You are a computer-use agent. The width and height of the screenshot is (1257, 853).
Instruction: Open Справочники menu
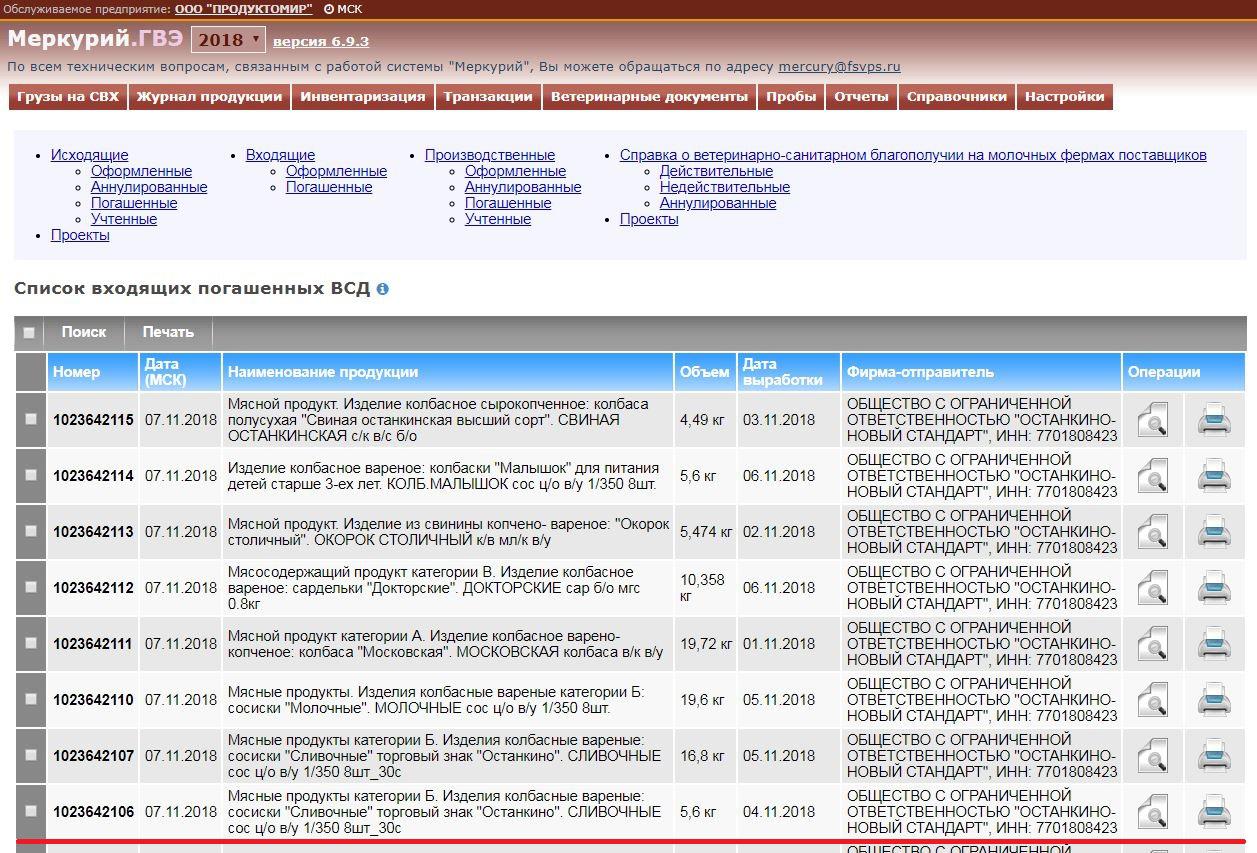point(957,97)
